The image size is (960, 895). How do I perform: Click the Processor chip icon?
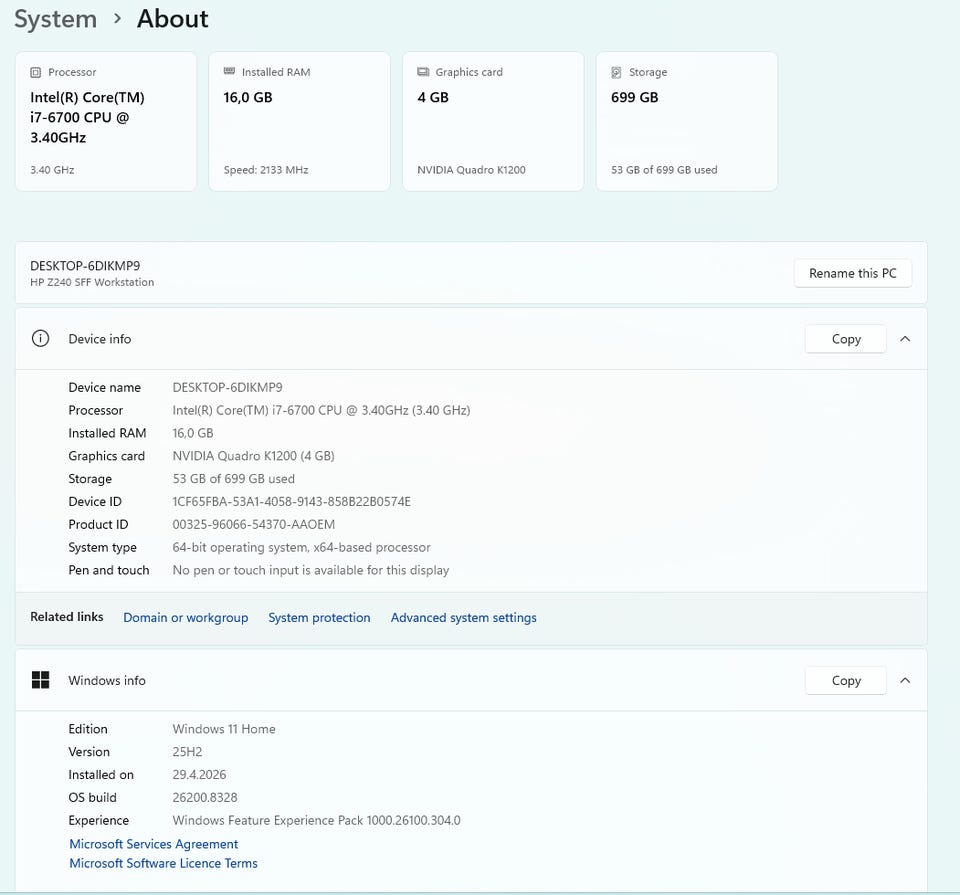tap(36, 72)
